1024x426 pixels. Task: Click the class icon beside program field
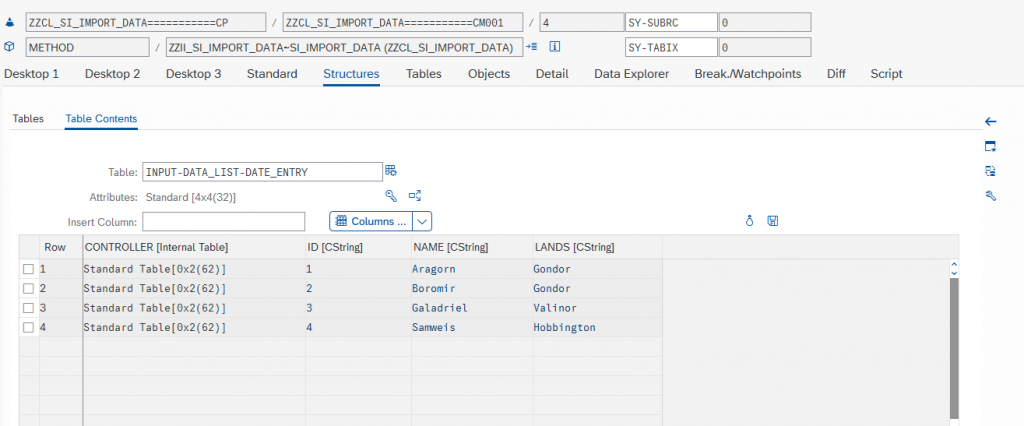click(x=9, y=22)
